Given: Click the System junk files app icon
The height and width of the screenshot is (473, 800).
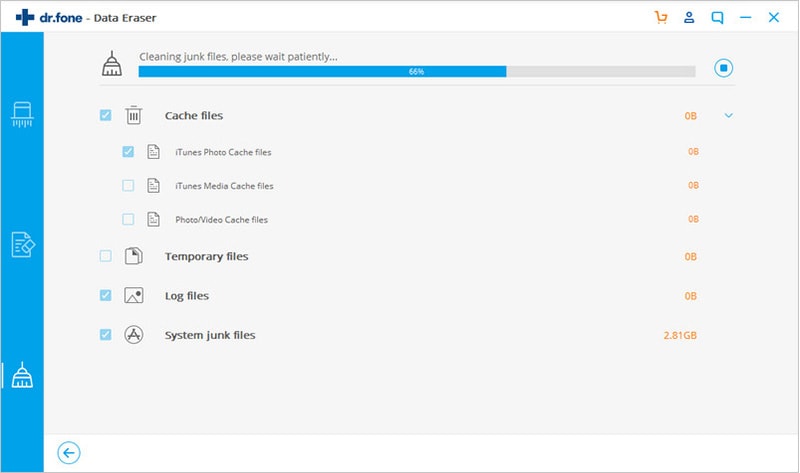Looking at the screenshot, I should click(134, 335).
